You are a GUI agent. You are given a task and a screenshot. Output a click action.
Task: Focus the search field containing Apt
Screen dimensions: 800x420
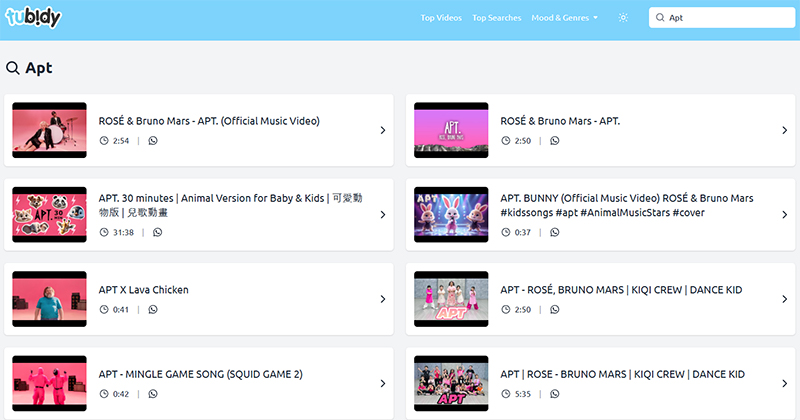tap(721, 18)
